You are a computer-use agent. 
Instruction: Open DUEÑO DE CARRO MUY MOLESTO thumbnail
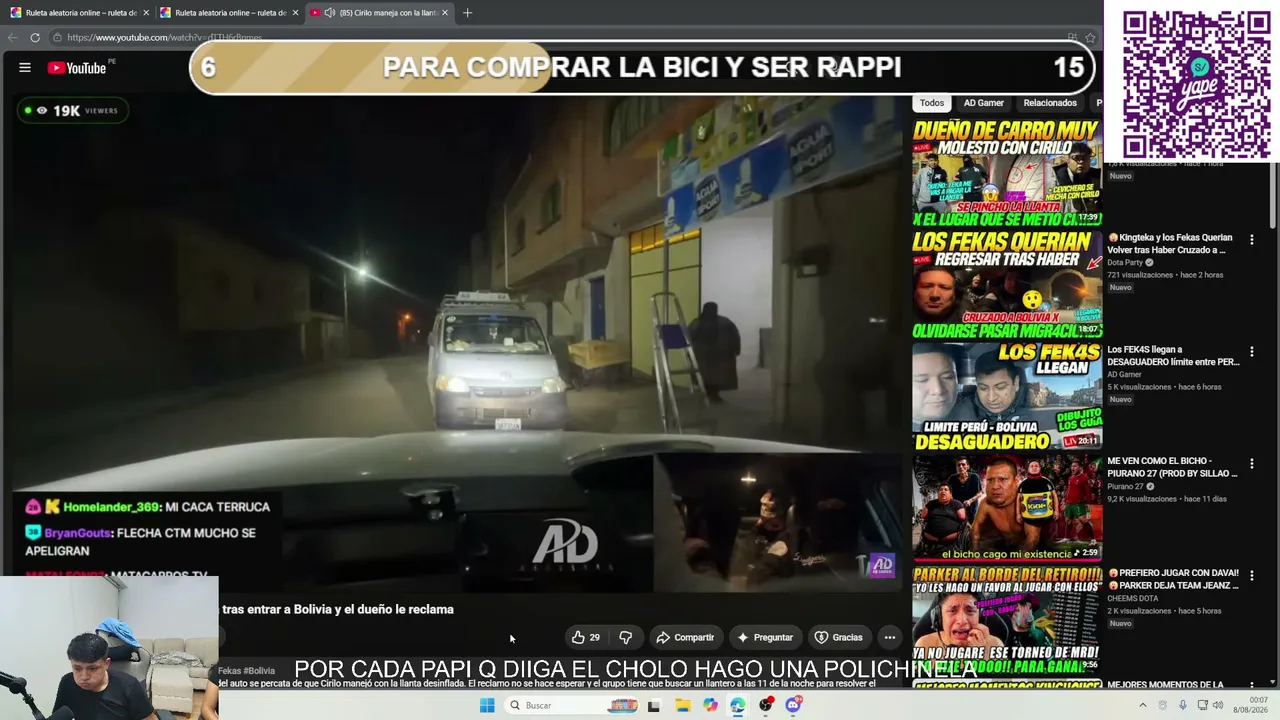click(x=1007, y=172)
